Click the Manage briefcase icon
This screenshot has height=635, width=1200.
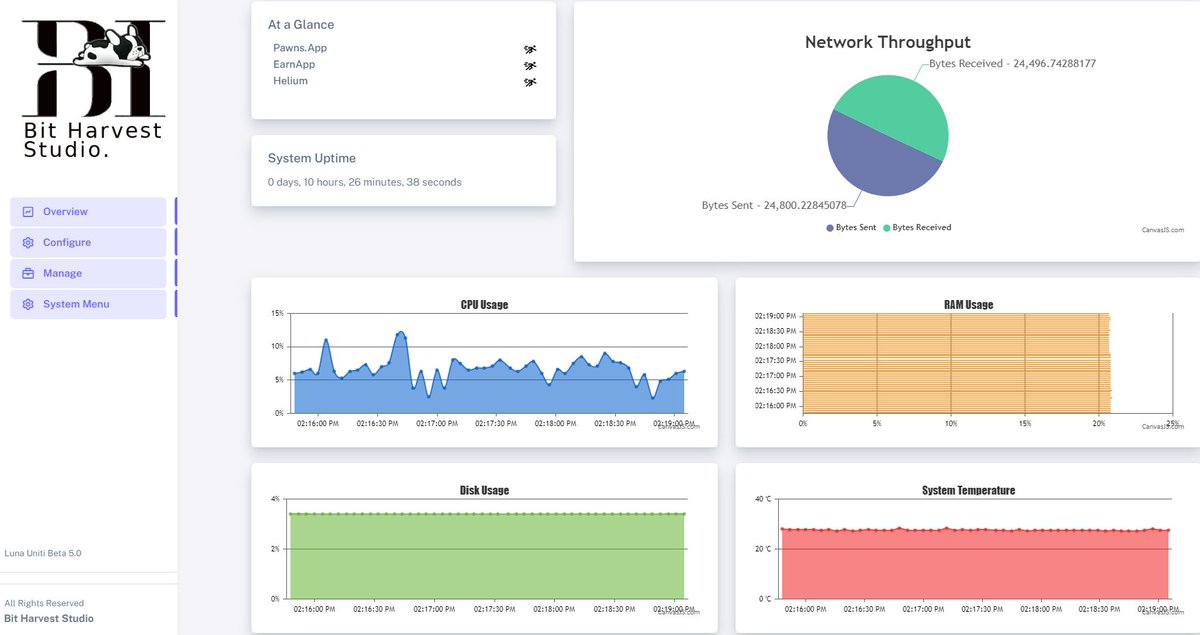click(28, 274)
